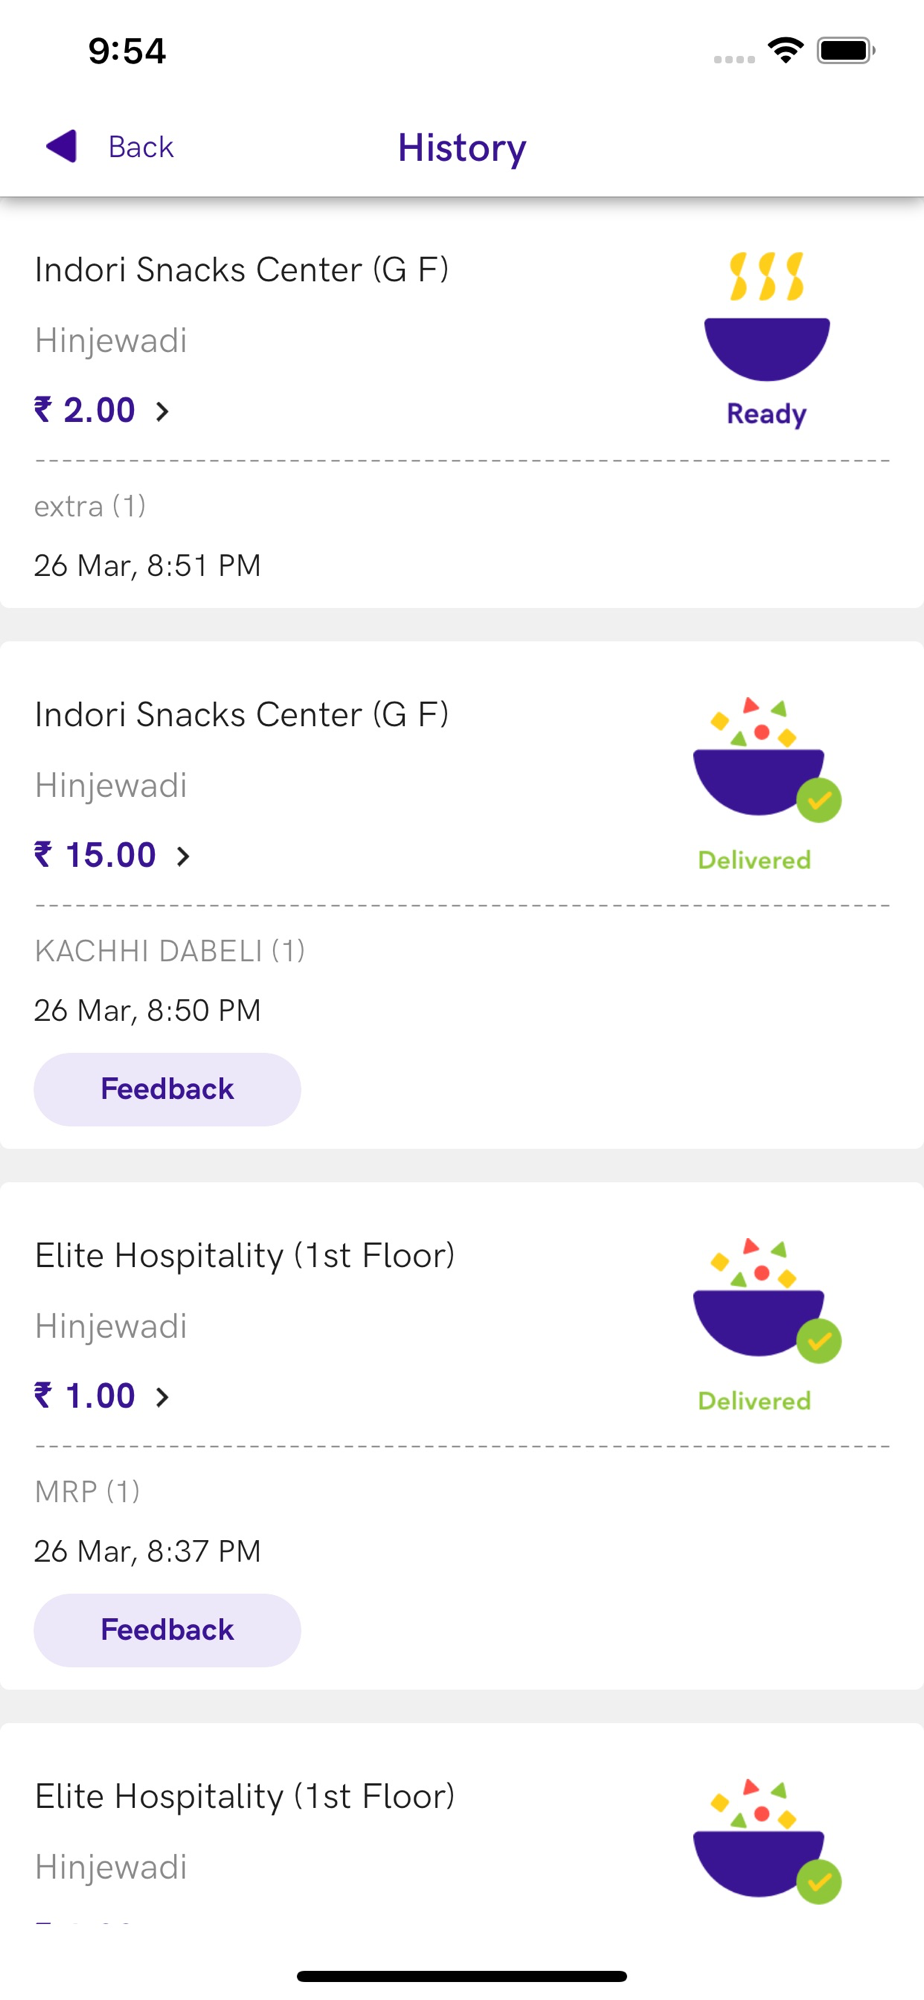Tap the bowl icon on the last order card
The image size is (924, 2000).
pyautogui.click(x=760, y=1842)
